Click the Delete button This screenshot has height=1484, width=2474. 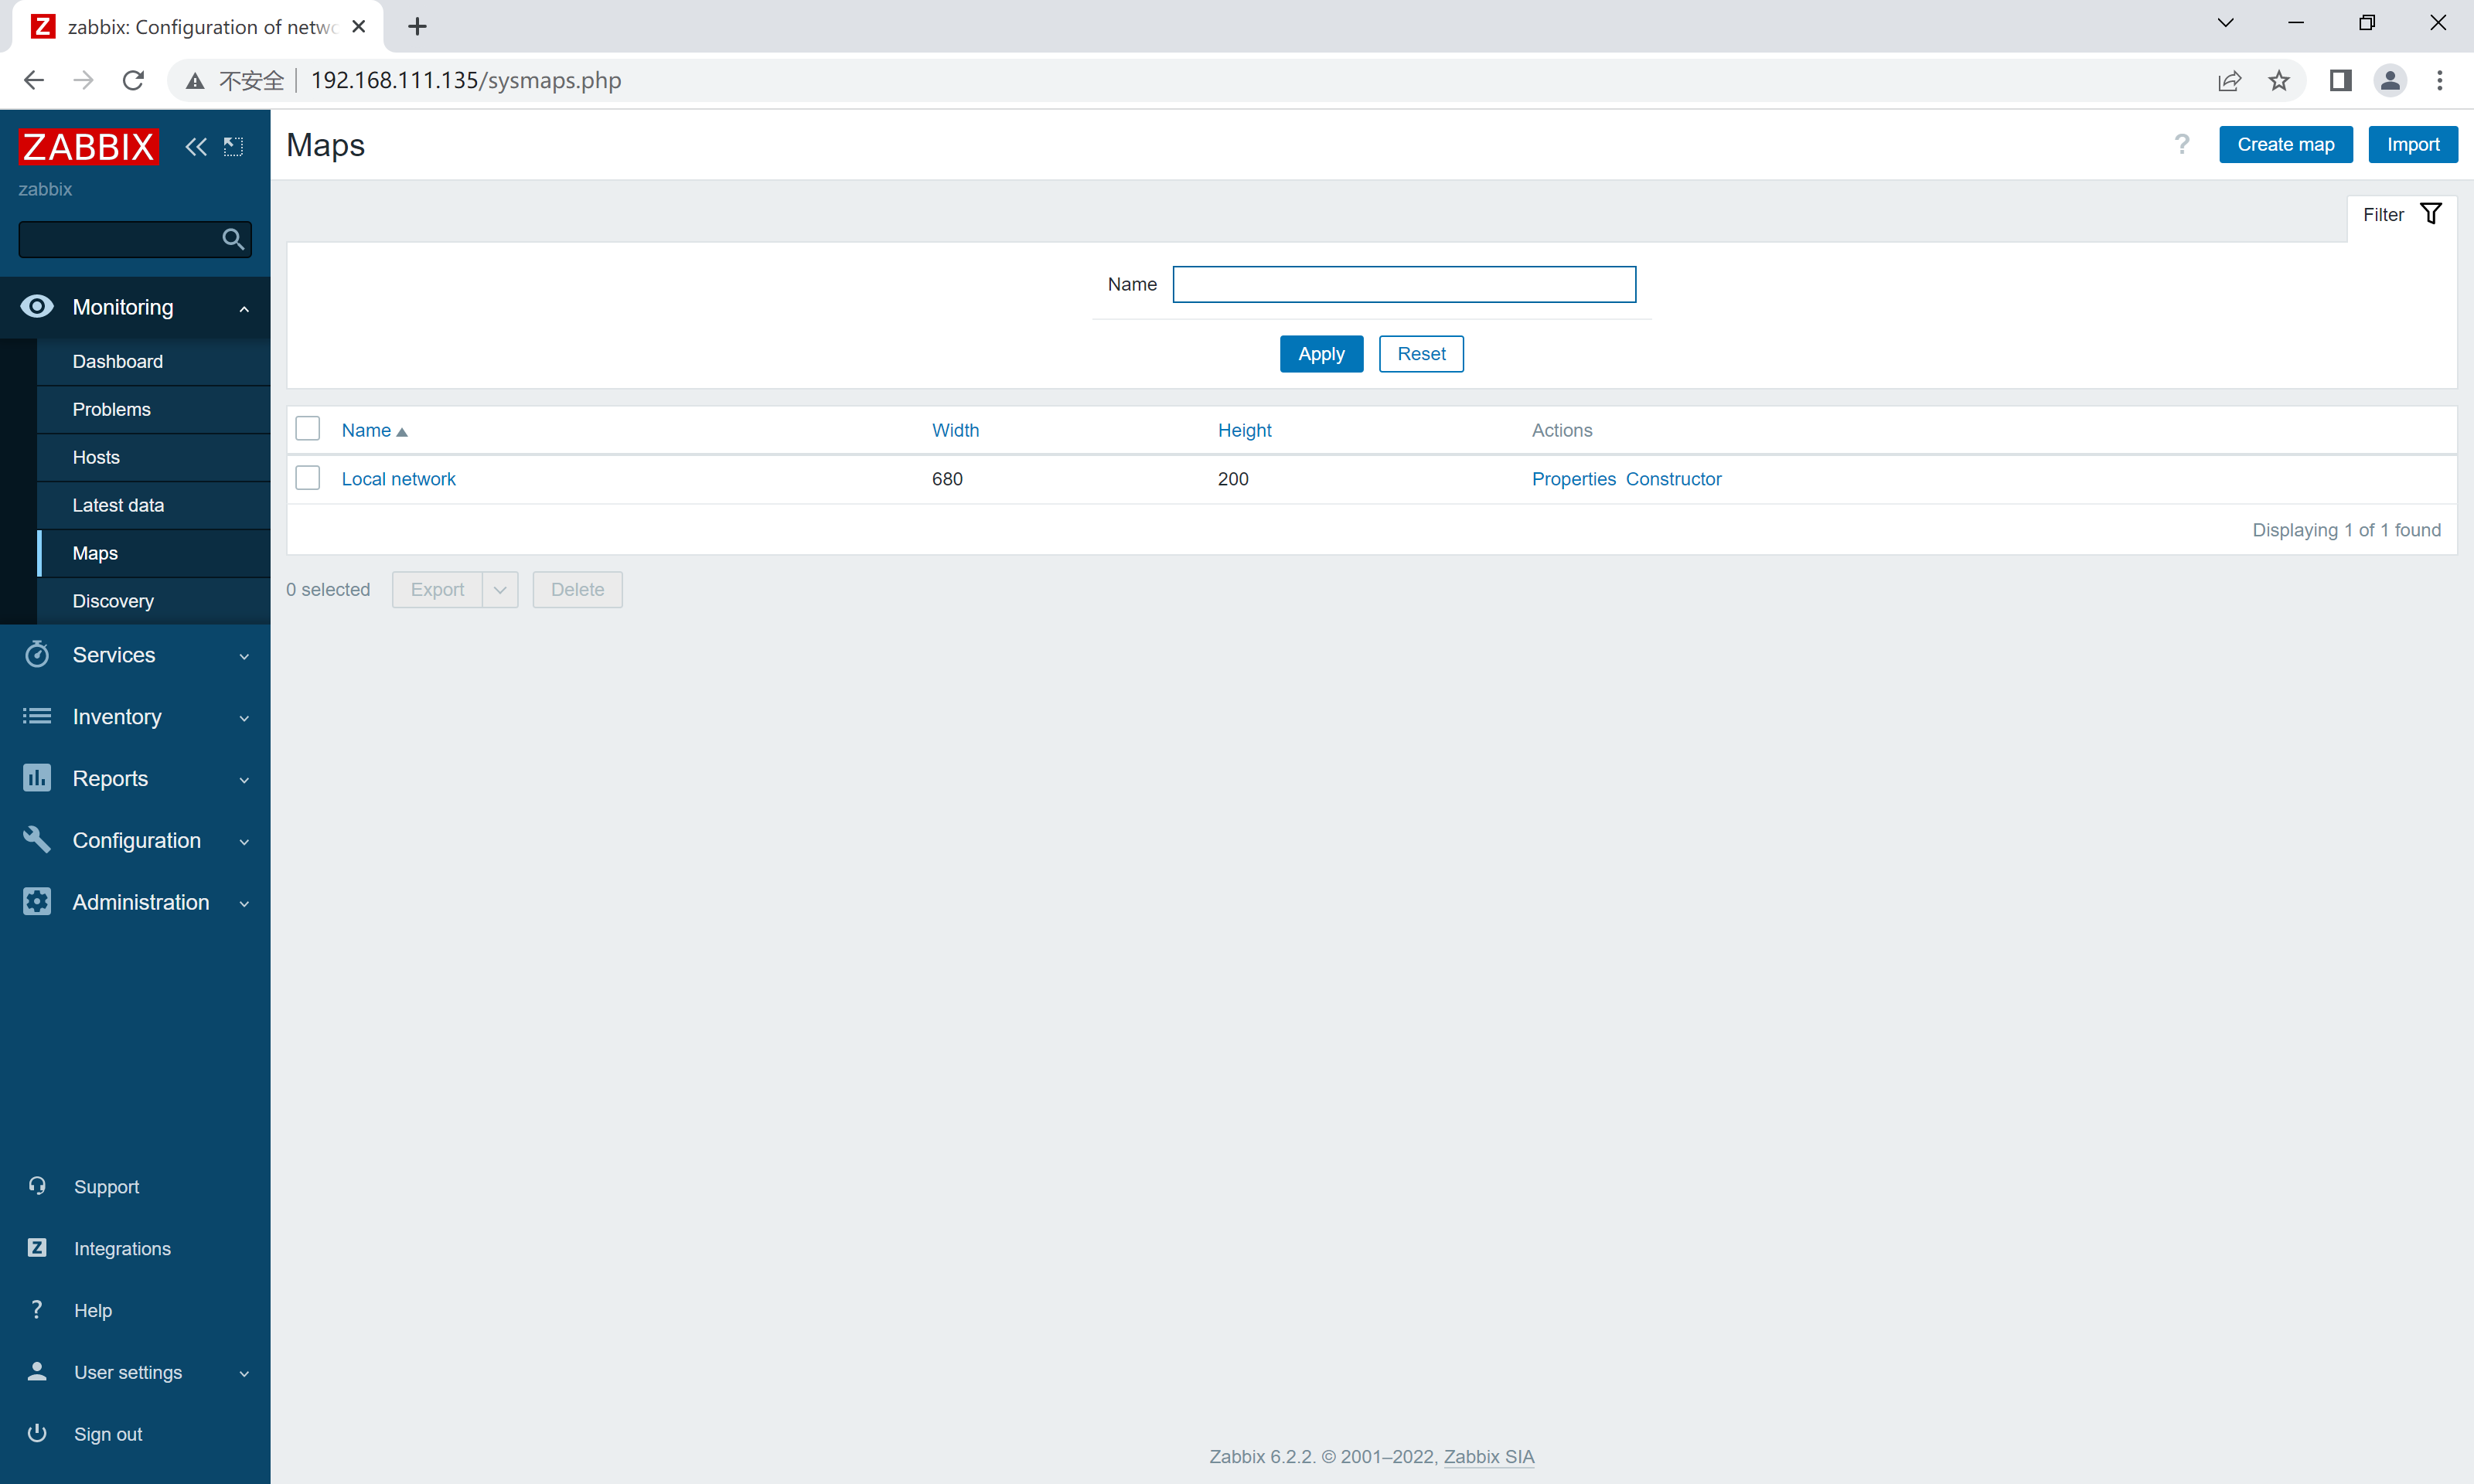tap(577, 590)
